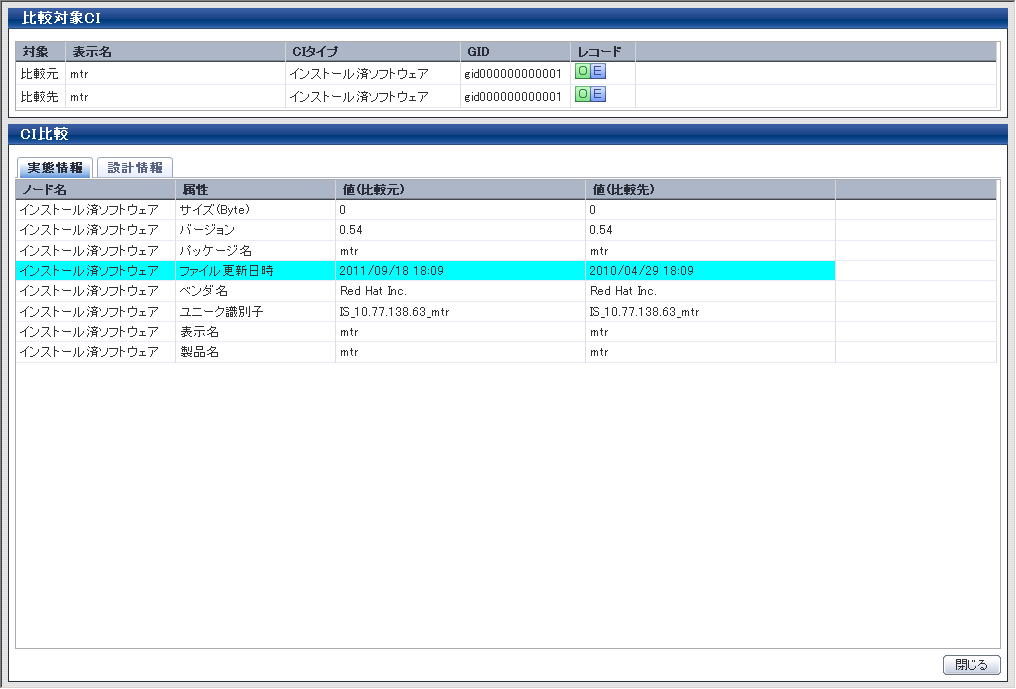Switch to the 実態情報 tab
This screenshot has height=689, width=1016.
point(54,168)
